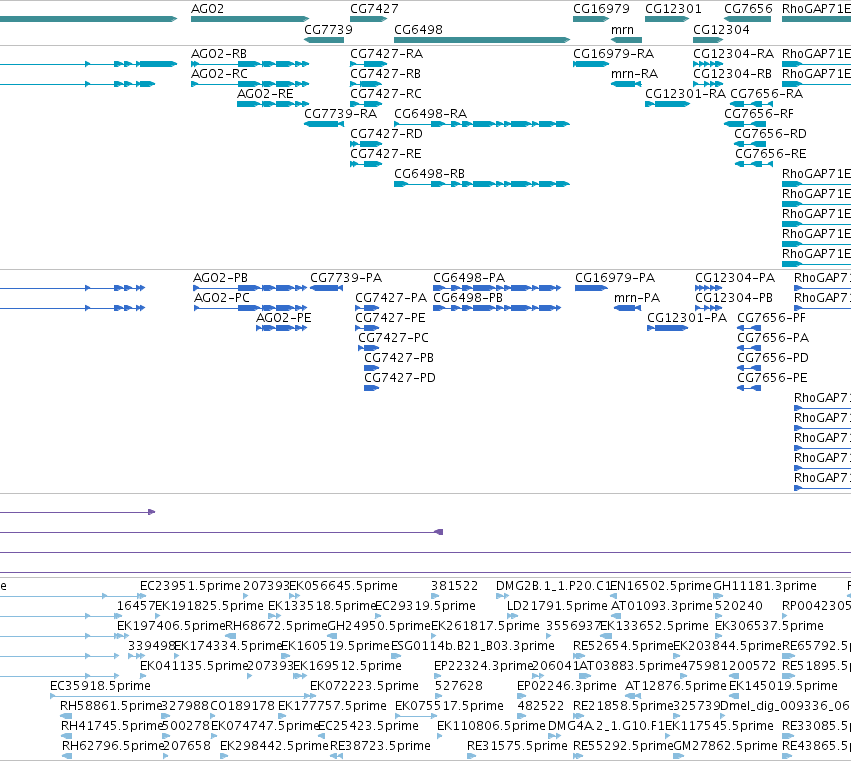Viewport: 851px width, 761px height.
Task: Select the CG16979-PA protein label
Action: 615,278
